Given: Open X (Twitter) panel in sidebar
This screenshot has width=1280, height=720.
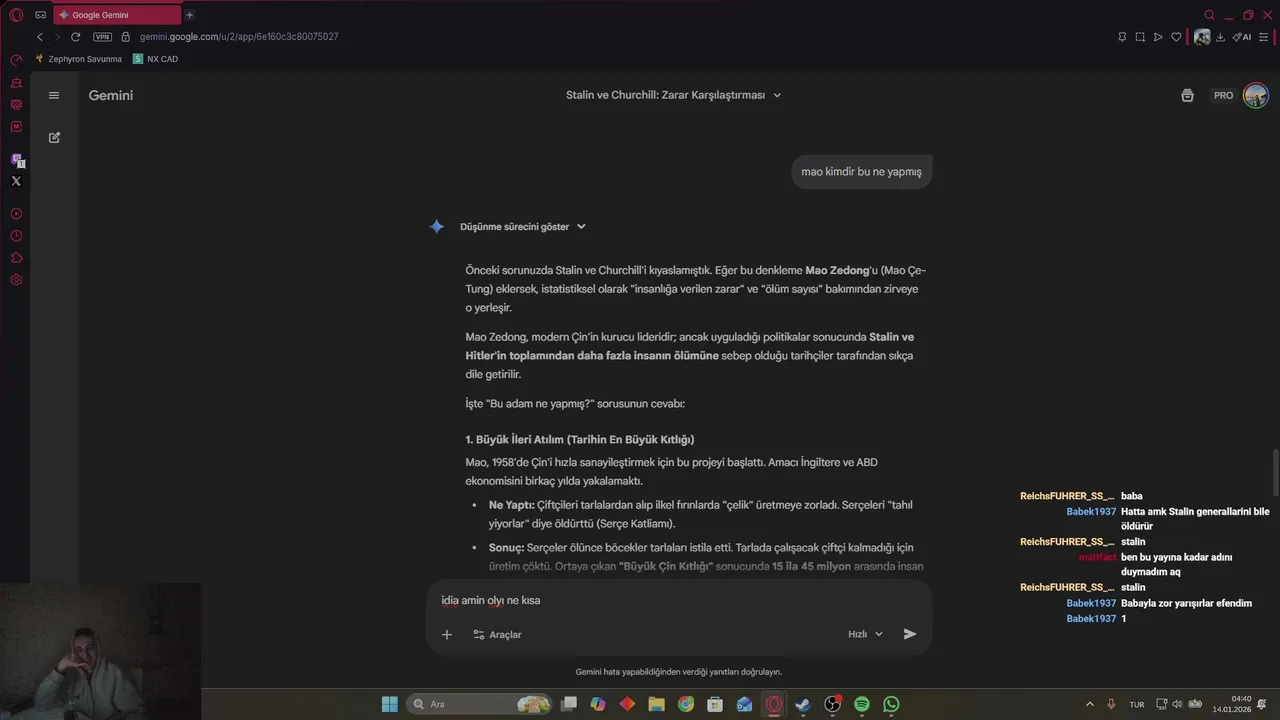Looking at the screenshot, I should [16, 181].
